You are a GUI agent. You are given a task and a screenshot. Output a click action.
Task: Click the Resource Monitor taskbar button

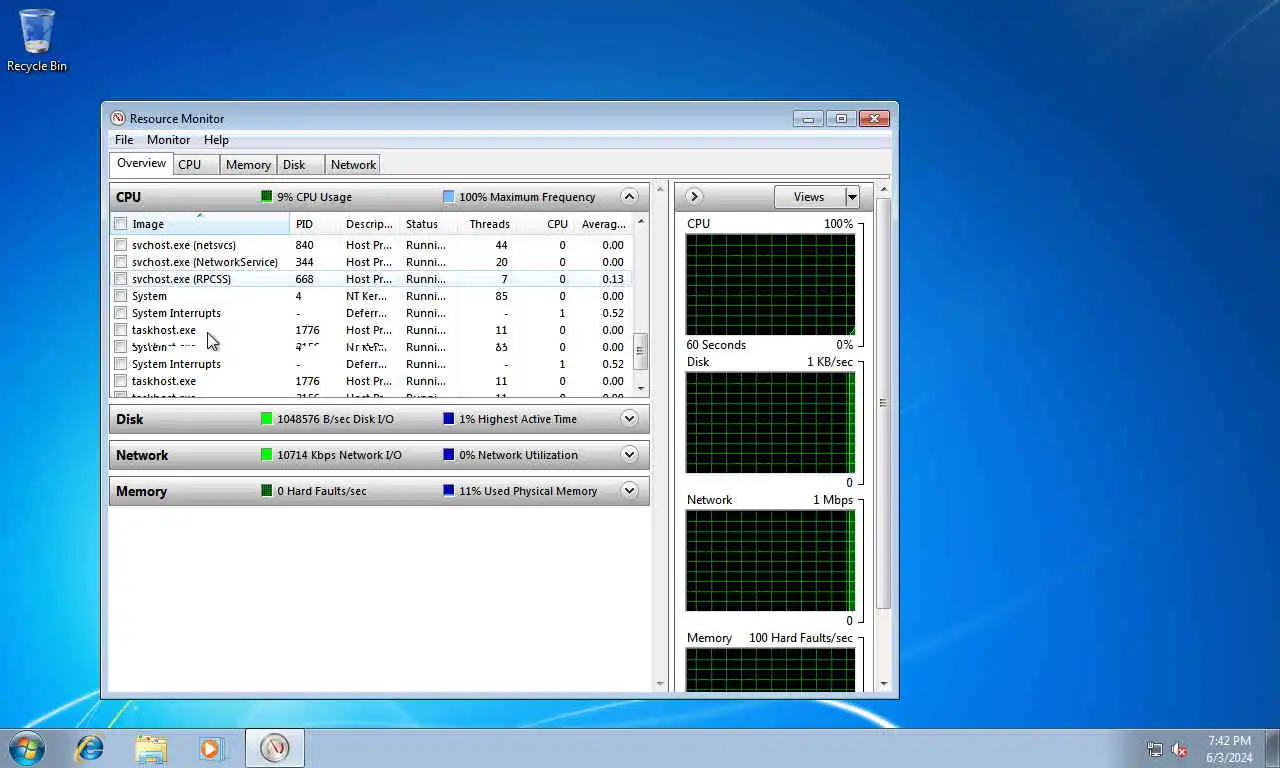(x=275, y=748)
